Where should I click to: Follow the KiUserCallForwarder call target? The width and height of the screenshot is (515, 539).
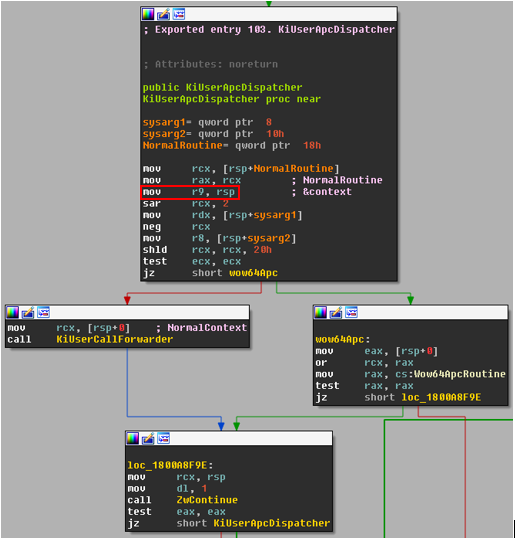(x=114, y=339)
